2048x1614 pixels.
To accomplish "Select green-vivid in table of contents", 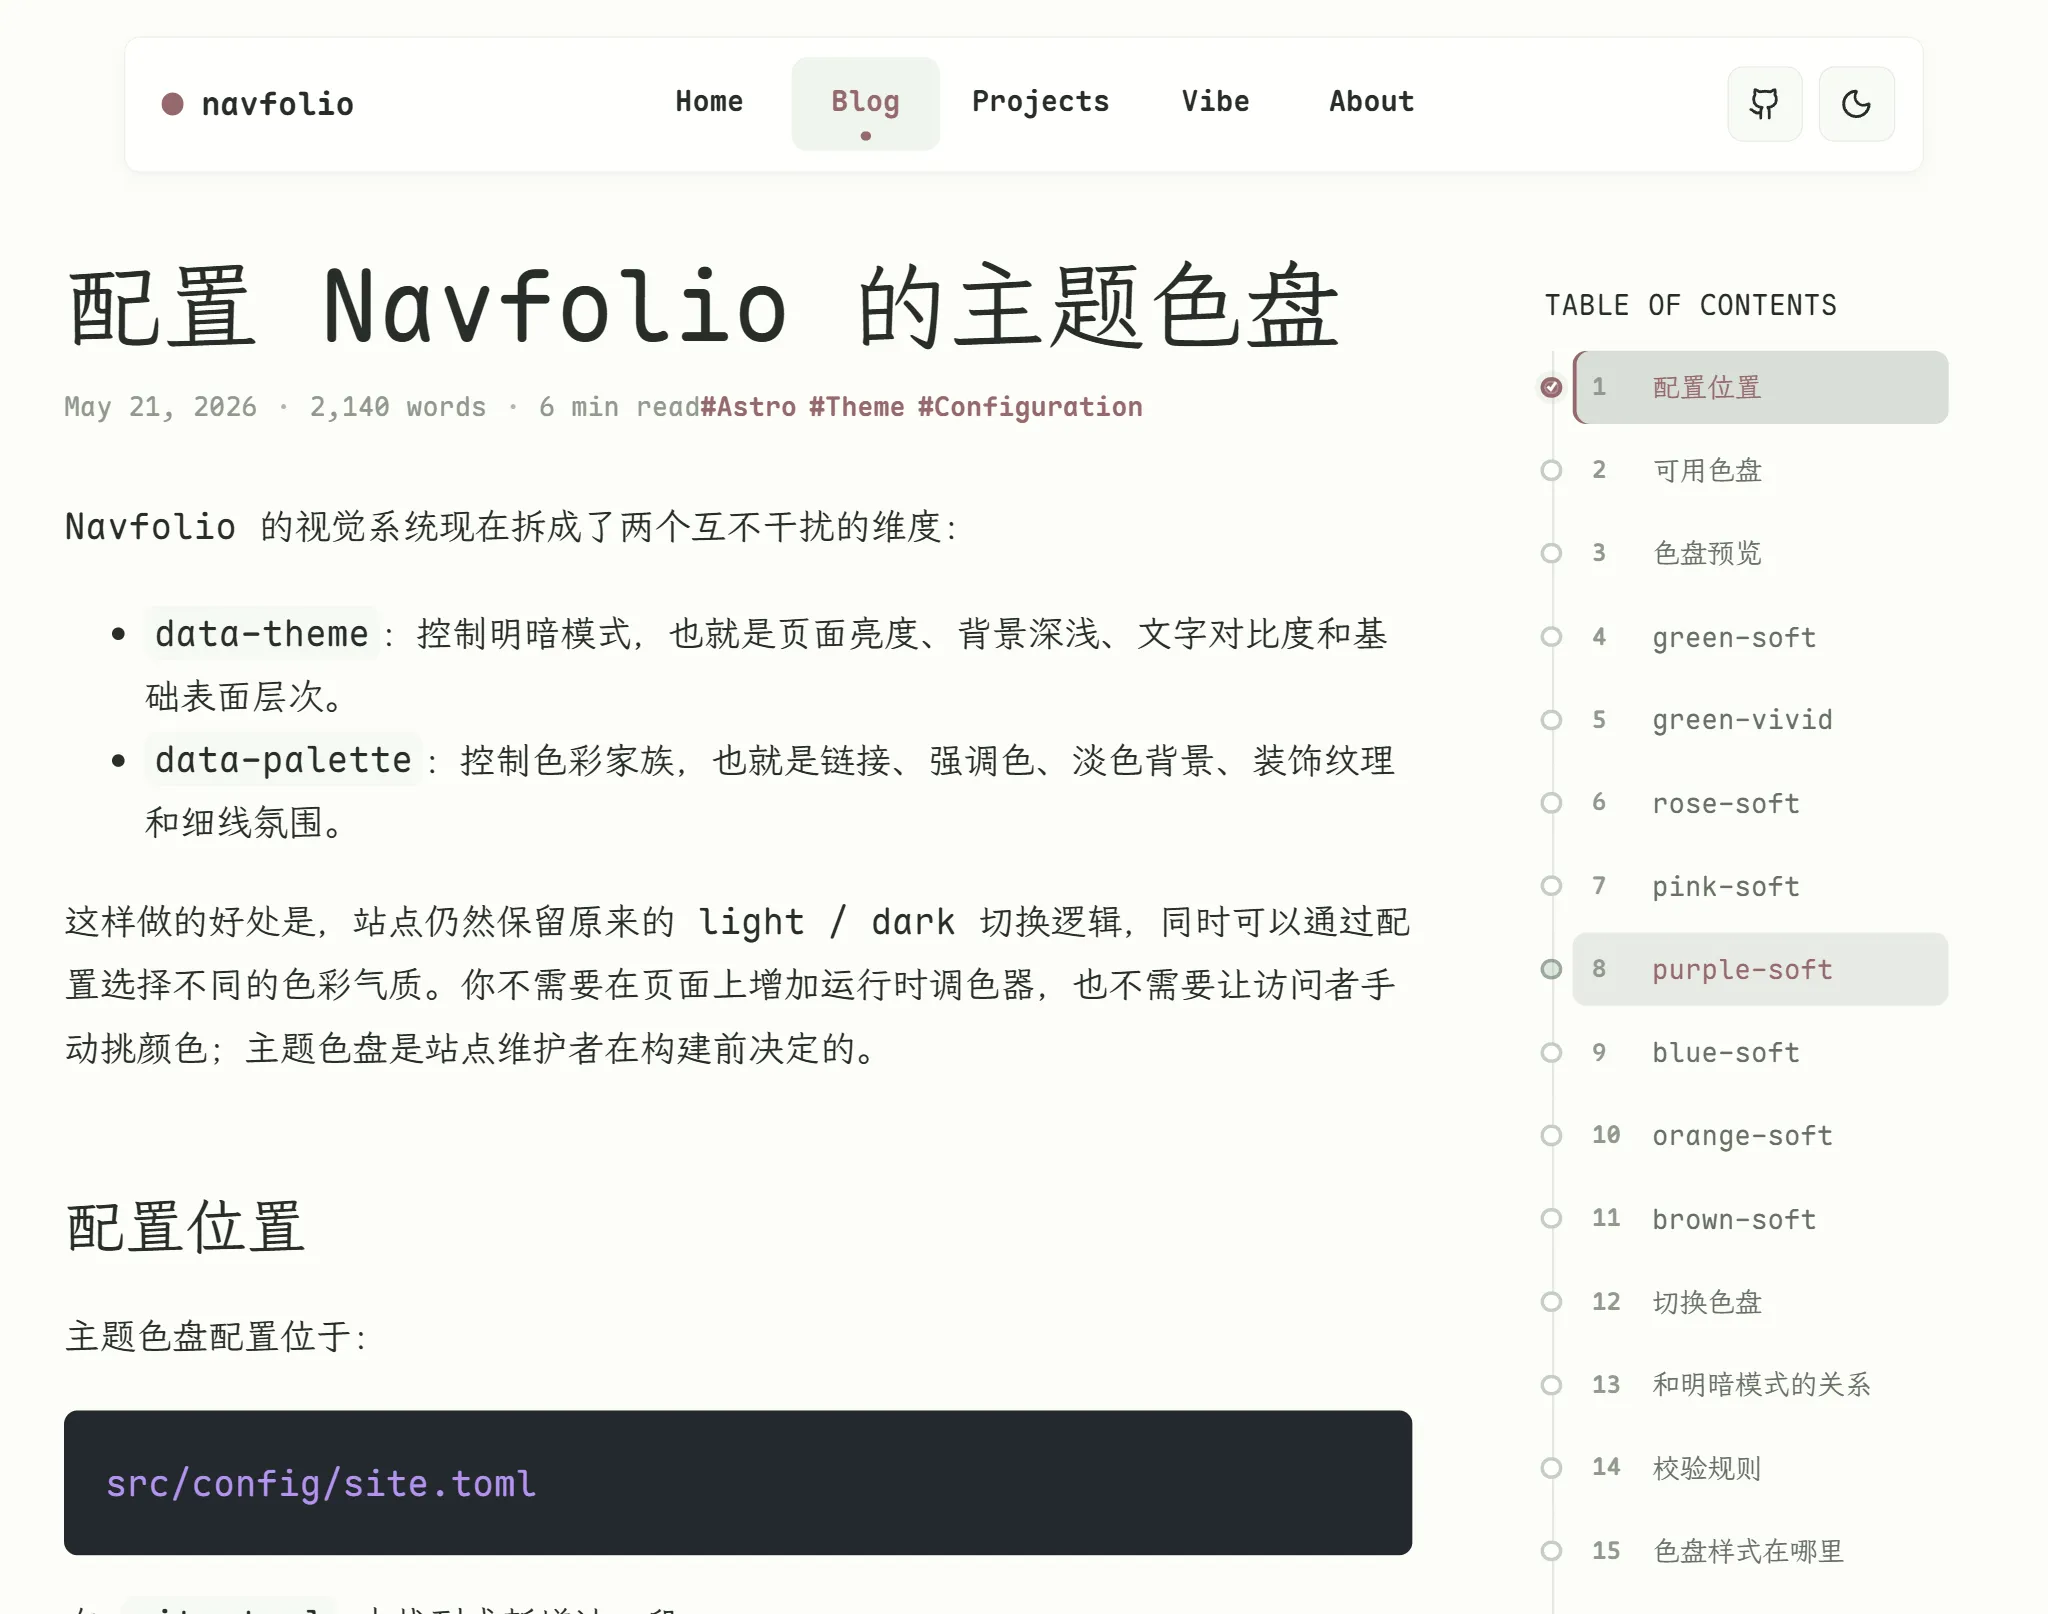I will tap(1760, 720).
